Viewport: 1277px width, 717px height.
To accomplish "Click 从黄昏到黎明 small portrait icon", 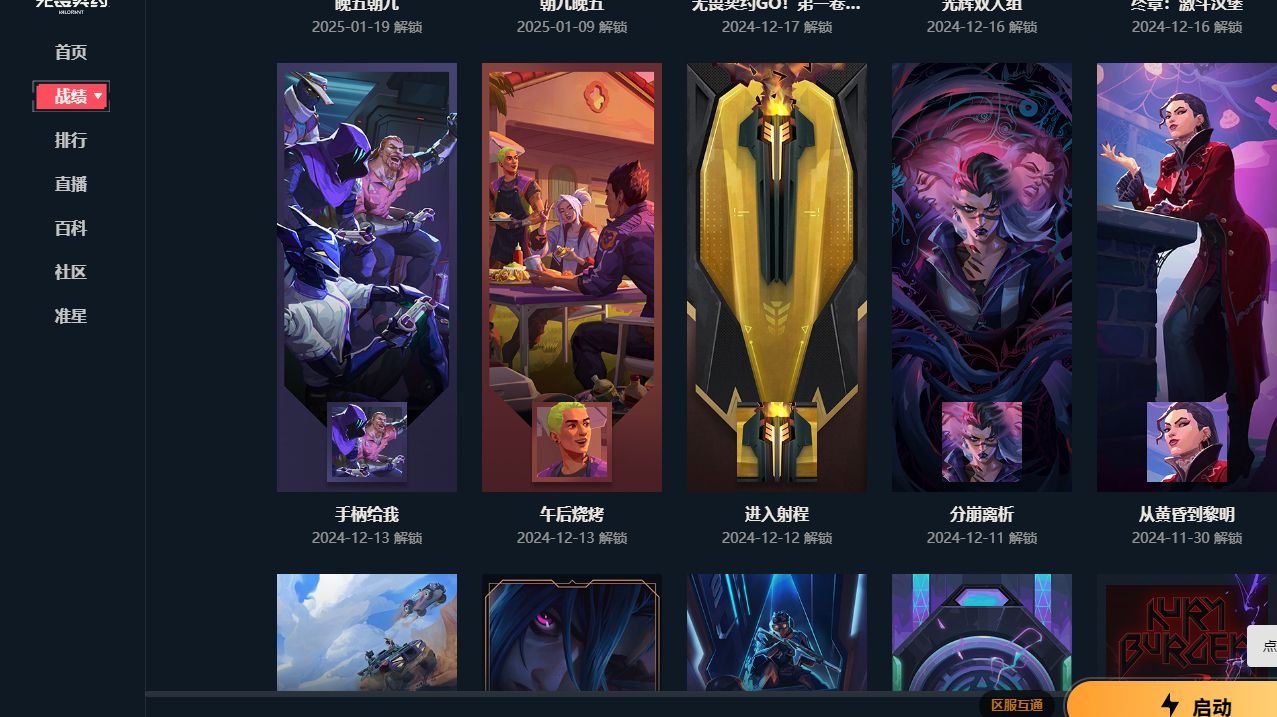I will [1187, 442].
